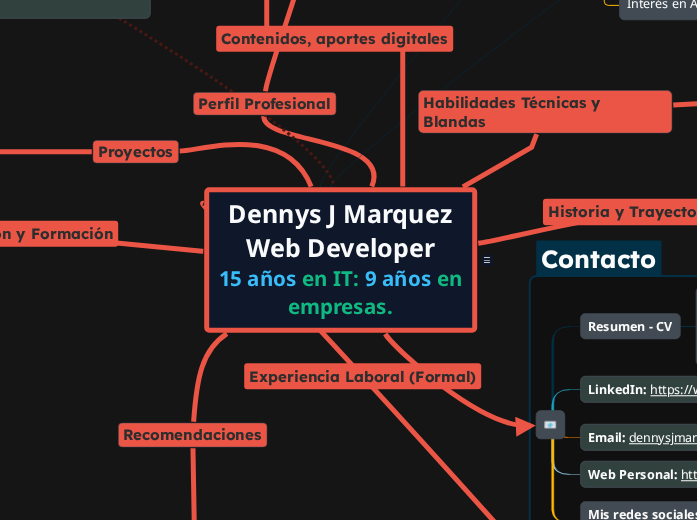The height and width of the screenshot is (520, 697).
Task: Click the notes icon beside the central node
Action: tap(487, 260)
